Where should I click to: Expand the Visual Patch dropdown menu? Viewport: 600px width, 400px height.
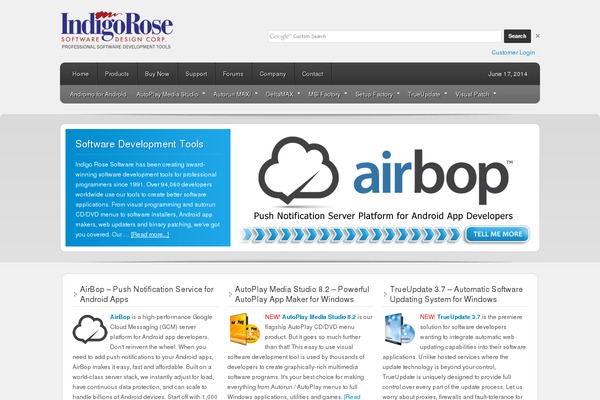click(x=495, y=93)
